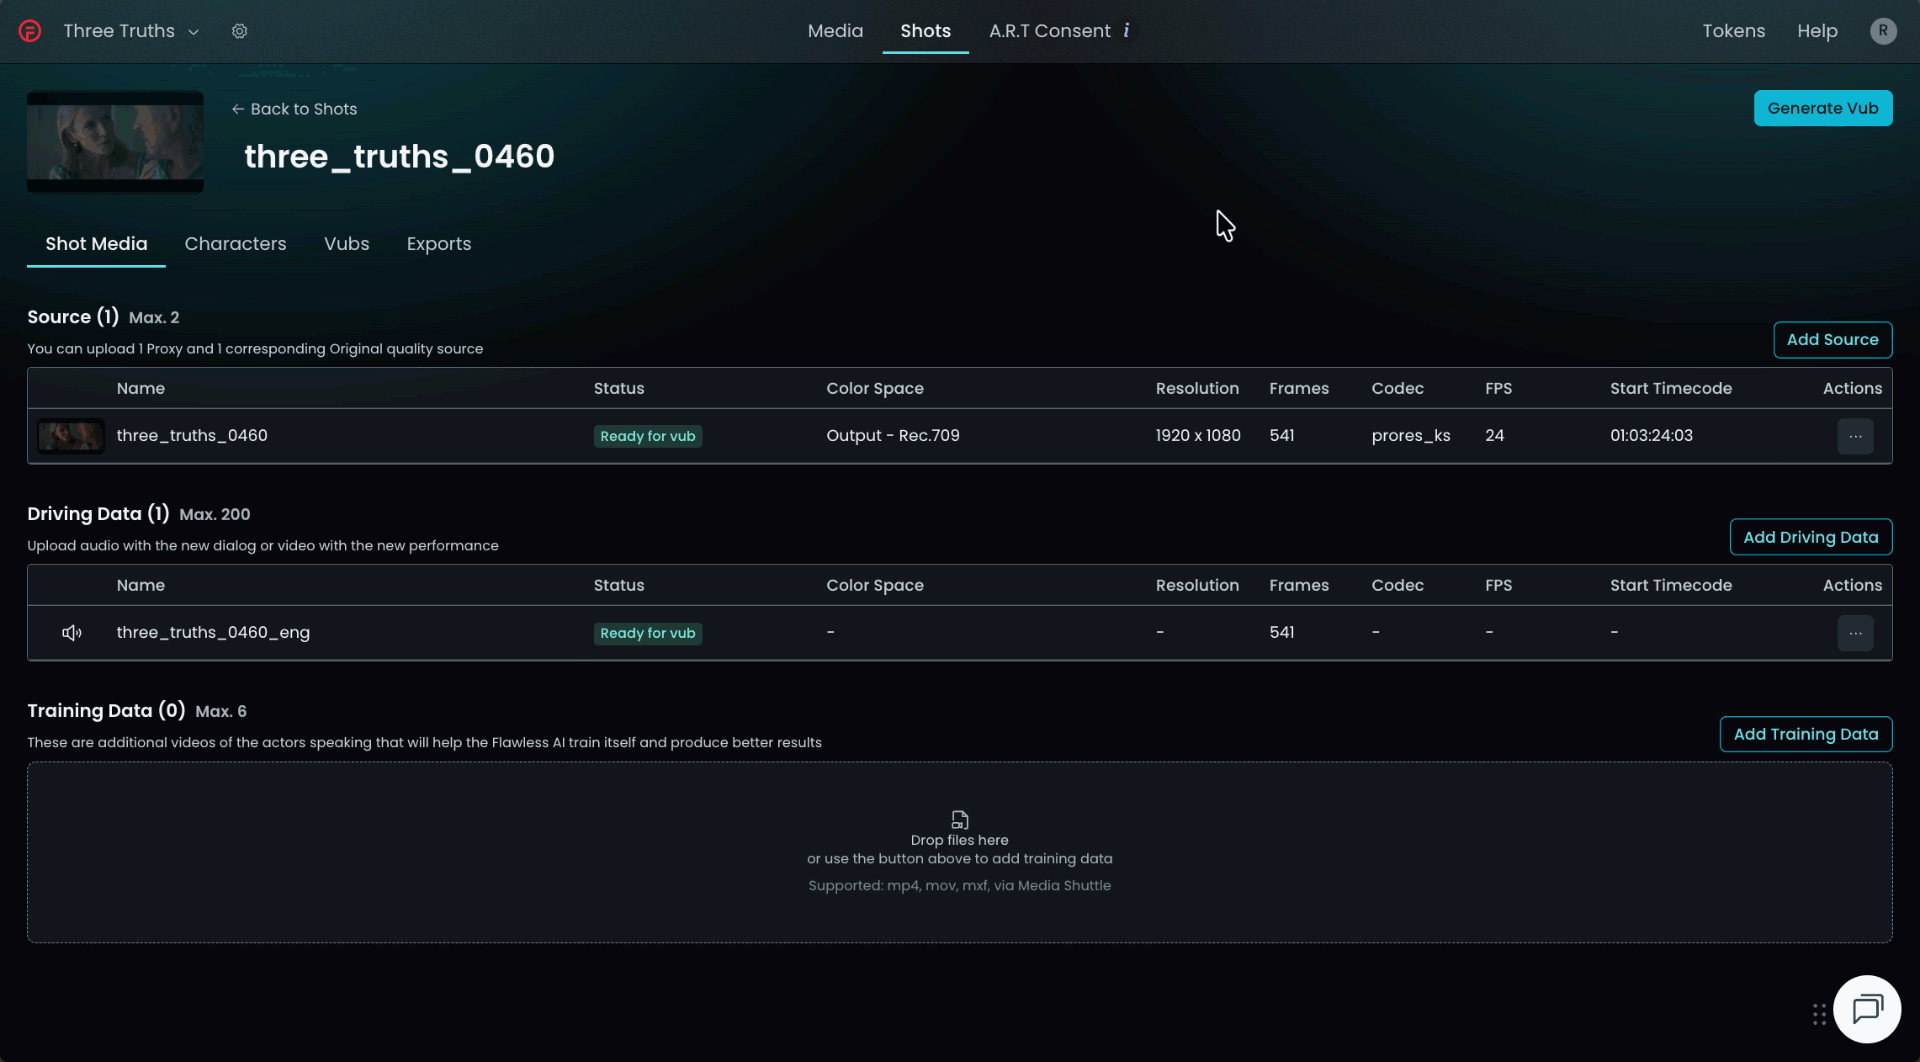Open A.R.T Consent page
Screen dimensions: 1920x1062
click(x=1049, y=31)
